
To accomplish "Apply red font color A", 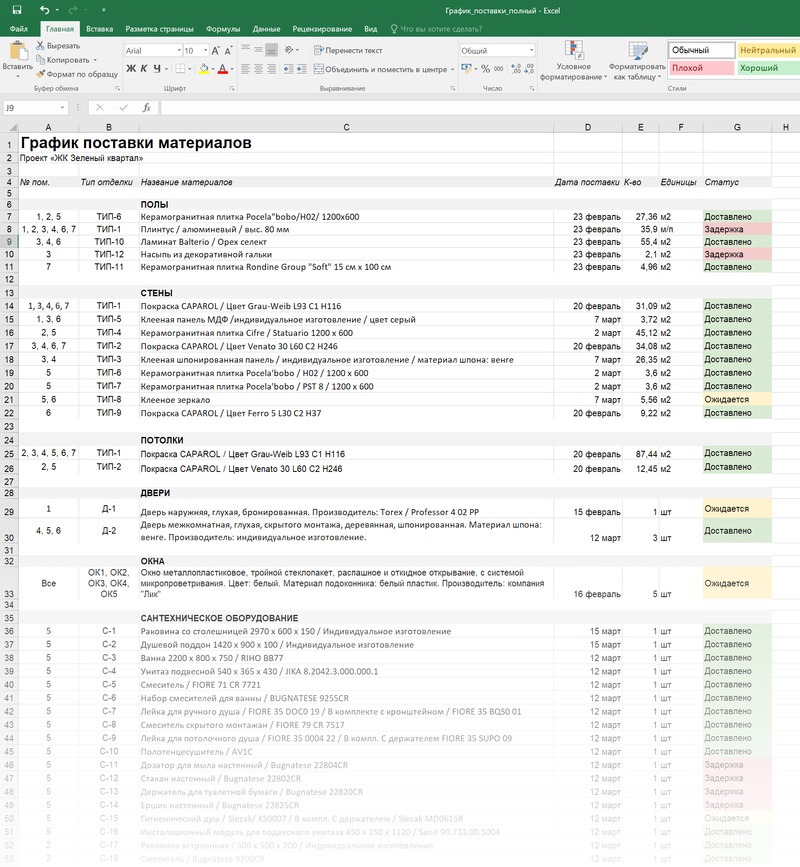I will [x=222, y=69].
